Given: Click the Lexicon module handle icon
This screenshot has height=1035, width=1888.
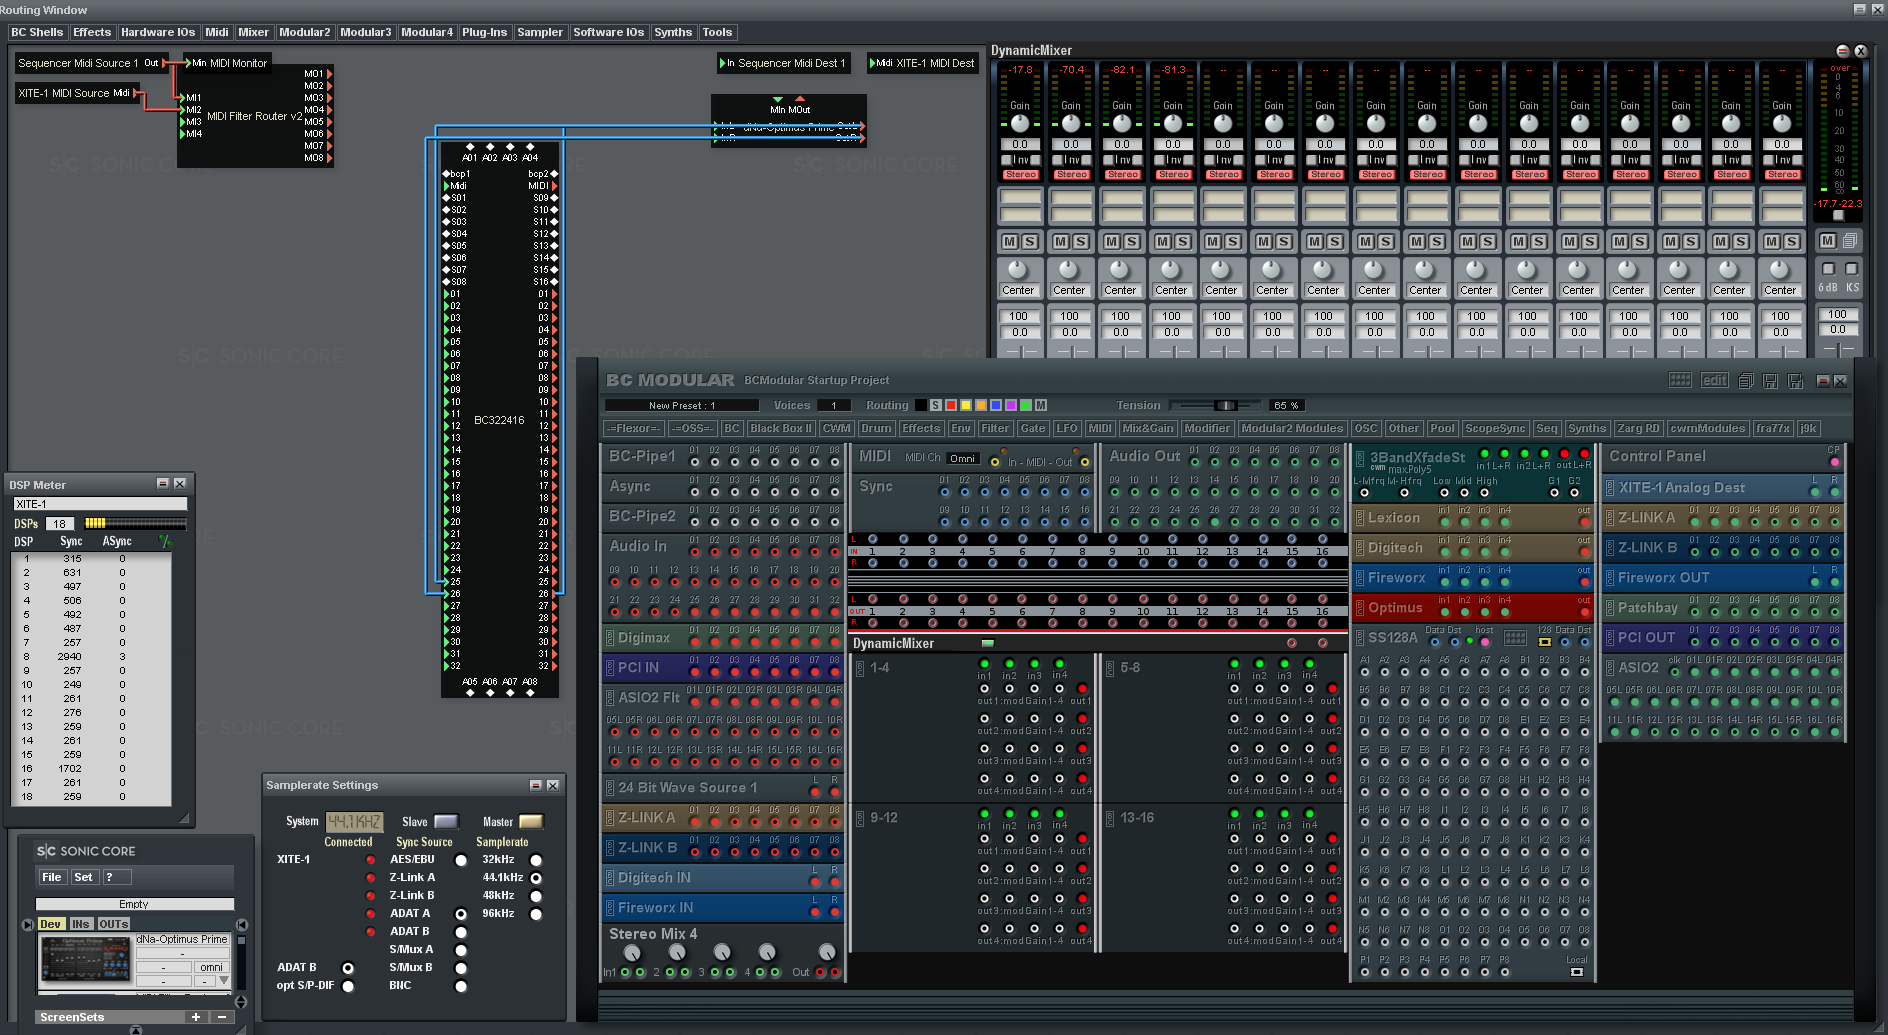Looking at the screenshot, I should tap(1360, 517).
